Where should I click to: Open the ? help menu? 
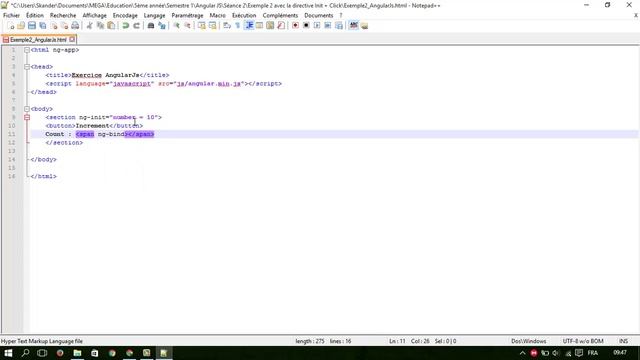[341, 15]
